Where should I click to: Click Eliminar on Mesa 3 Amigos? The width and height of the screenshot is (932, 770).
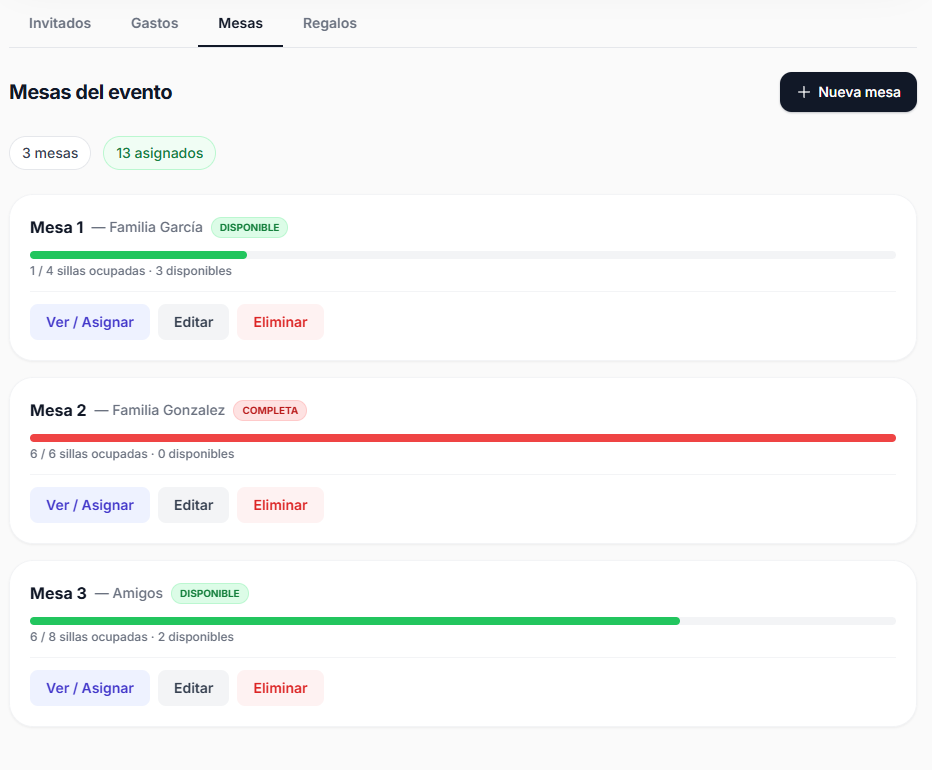(x=280, y=688)
